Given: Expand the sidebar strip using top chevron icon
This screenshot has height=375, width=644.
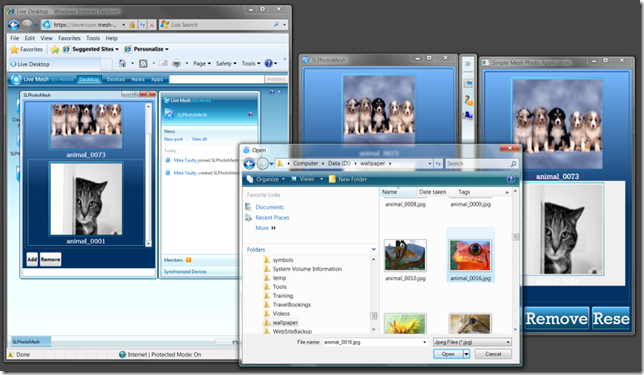Looking at the screenshot, I should (x=467, y=64).
